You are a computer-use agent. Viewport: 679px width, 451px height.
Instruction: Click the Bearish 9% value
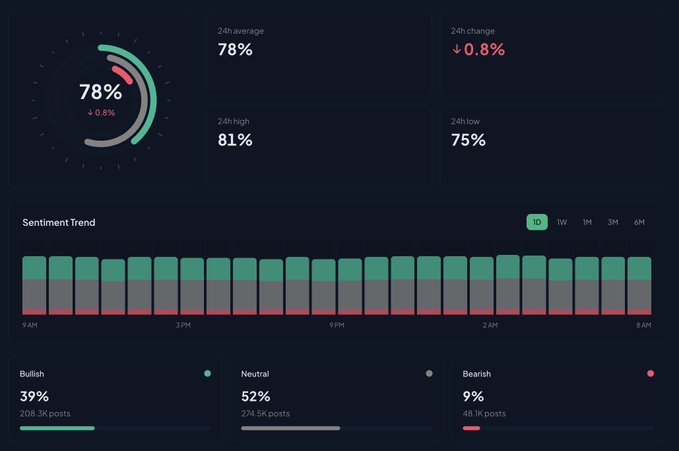(473, 396)
